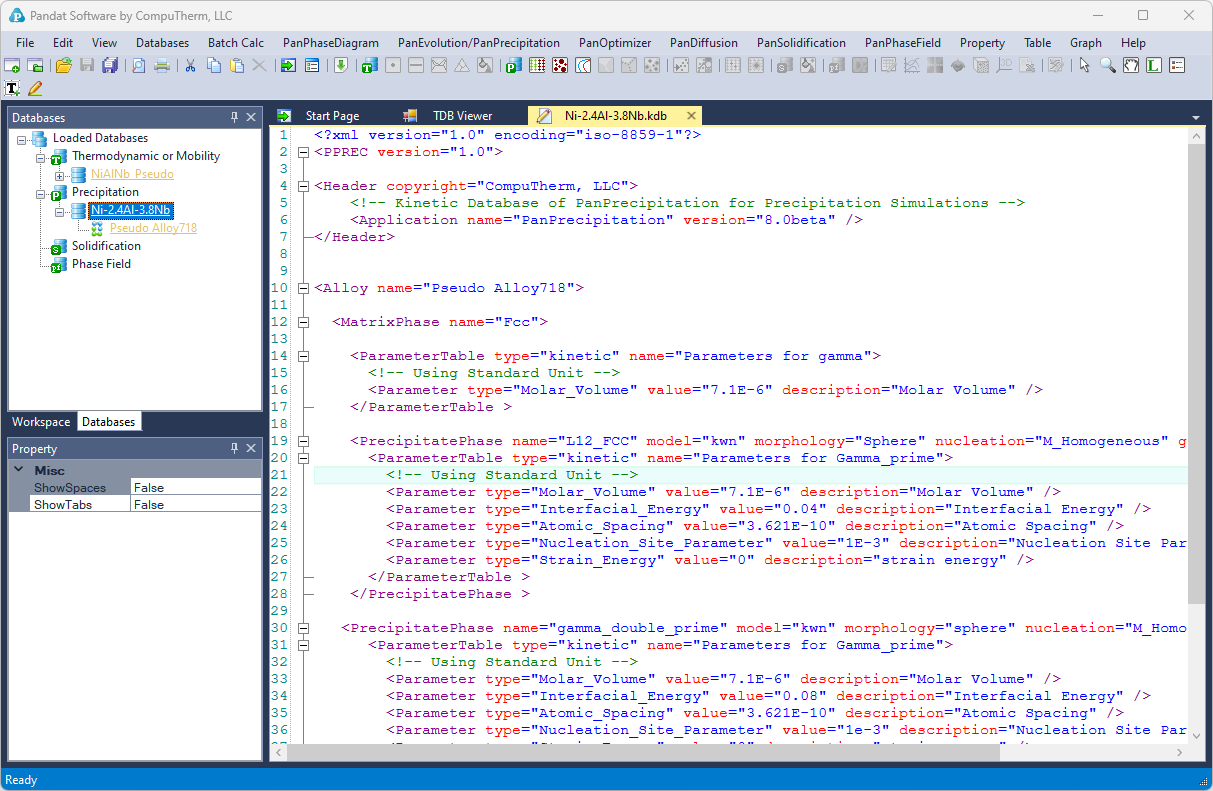1213x791 pixels.
Task: Click the printer icon in the toolbar
Action: pos(162,65)
